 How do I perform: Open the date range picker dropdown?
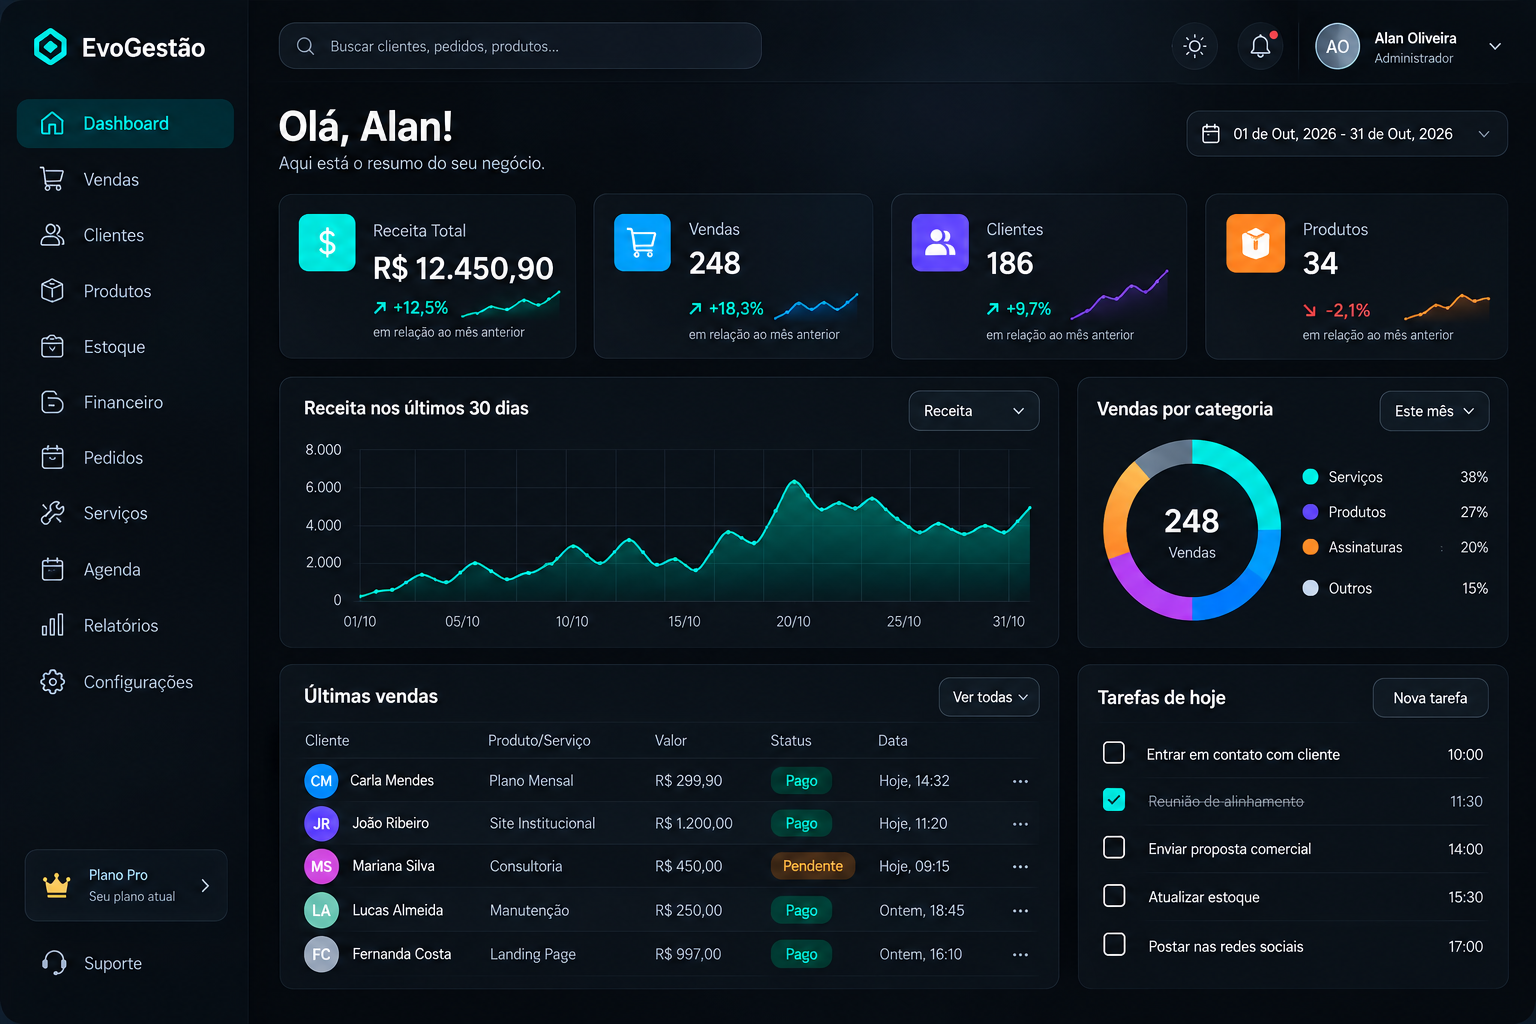[x=1346, y=134]
